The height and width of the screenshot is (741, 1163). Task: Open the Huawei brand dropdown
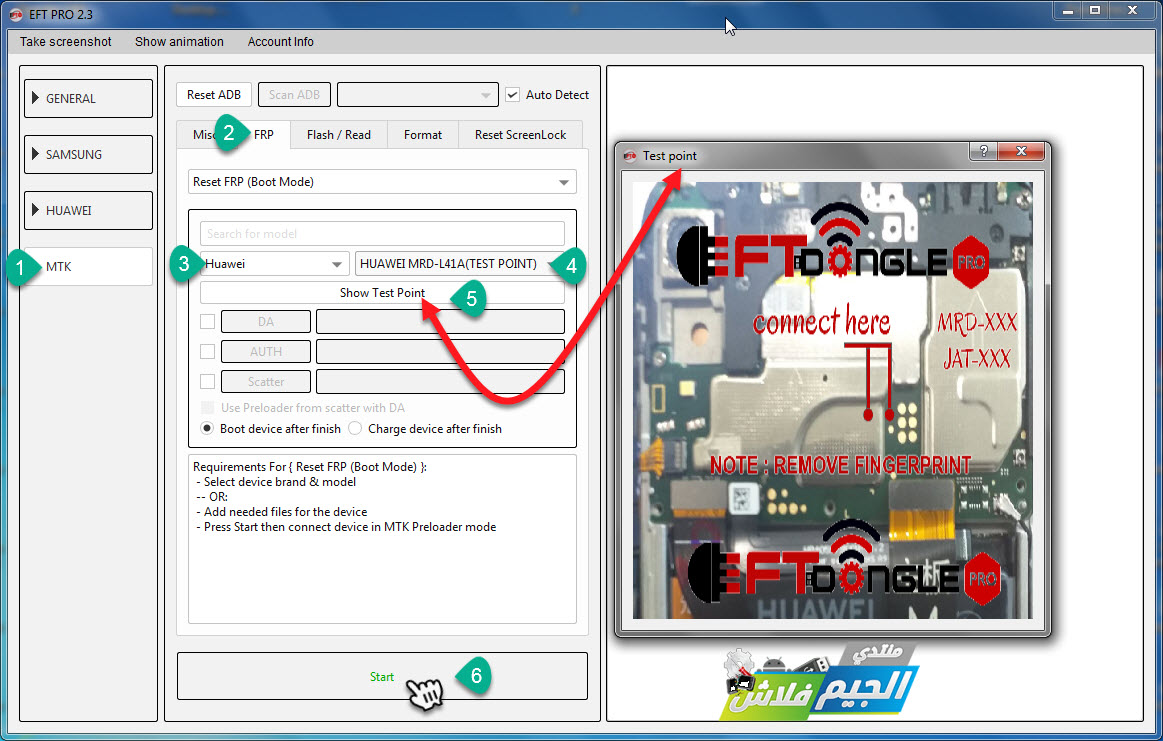tap(274, 263)
